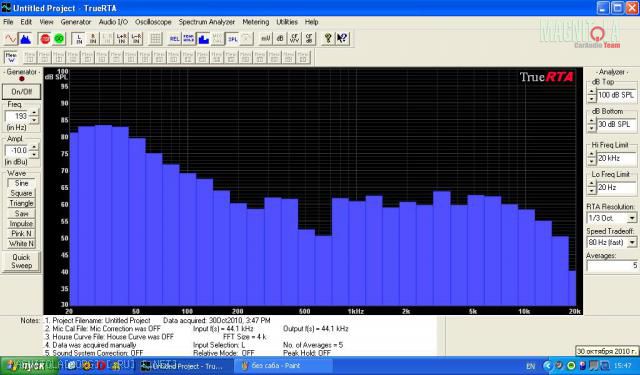The height and width of the screenshot is (375, 640).
Task: Click the generator On/Off button
Action: (22, 92)
